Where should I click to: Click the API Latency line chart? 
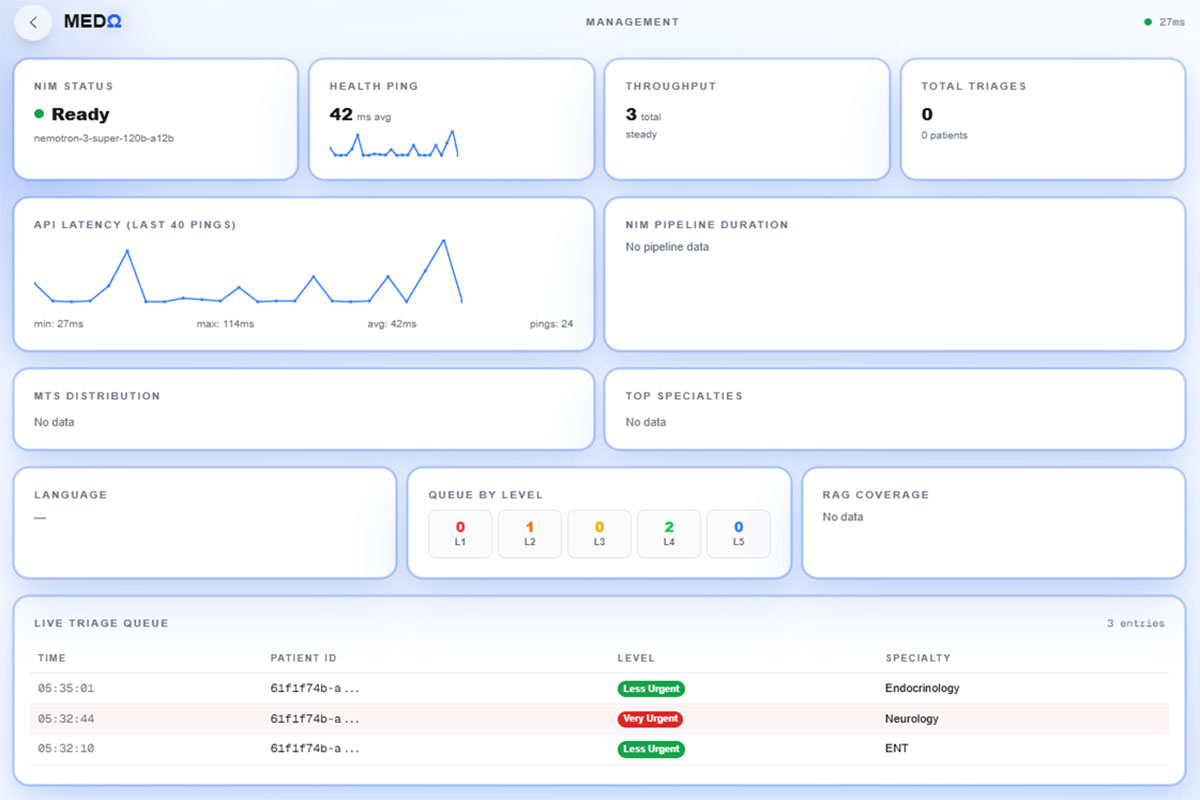[x=248, y=271]
